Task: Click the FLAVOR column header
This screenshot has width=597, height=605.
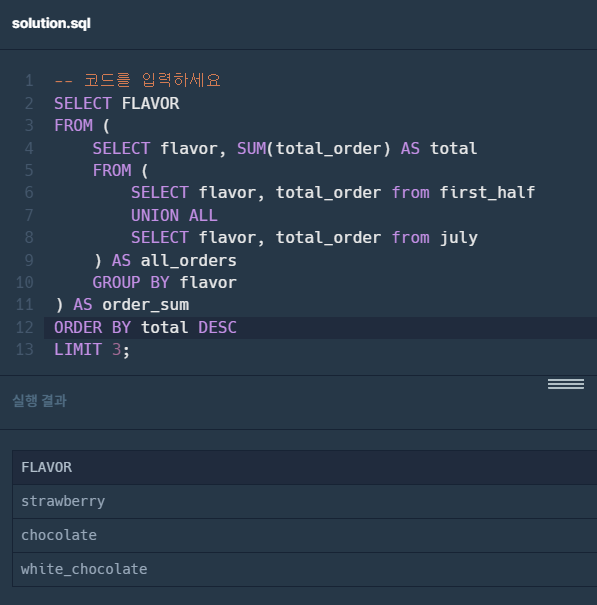Action: point(46,467)
